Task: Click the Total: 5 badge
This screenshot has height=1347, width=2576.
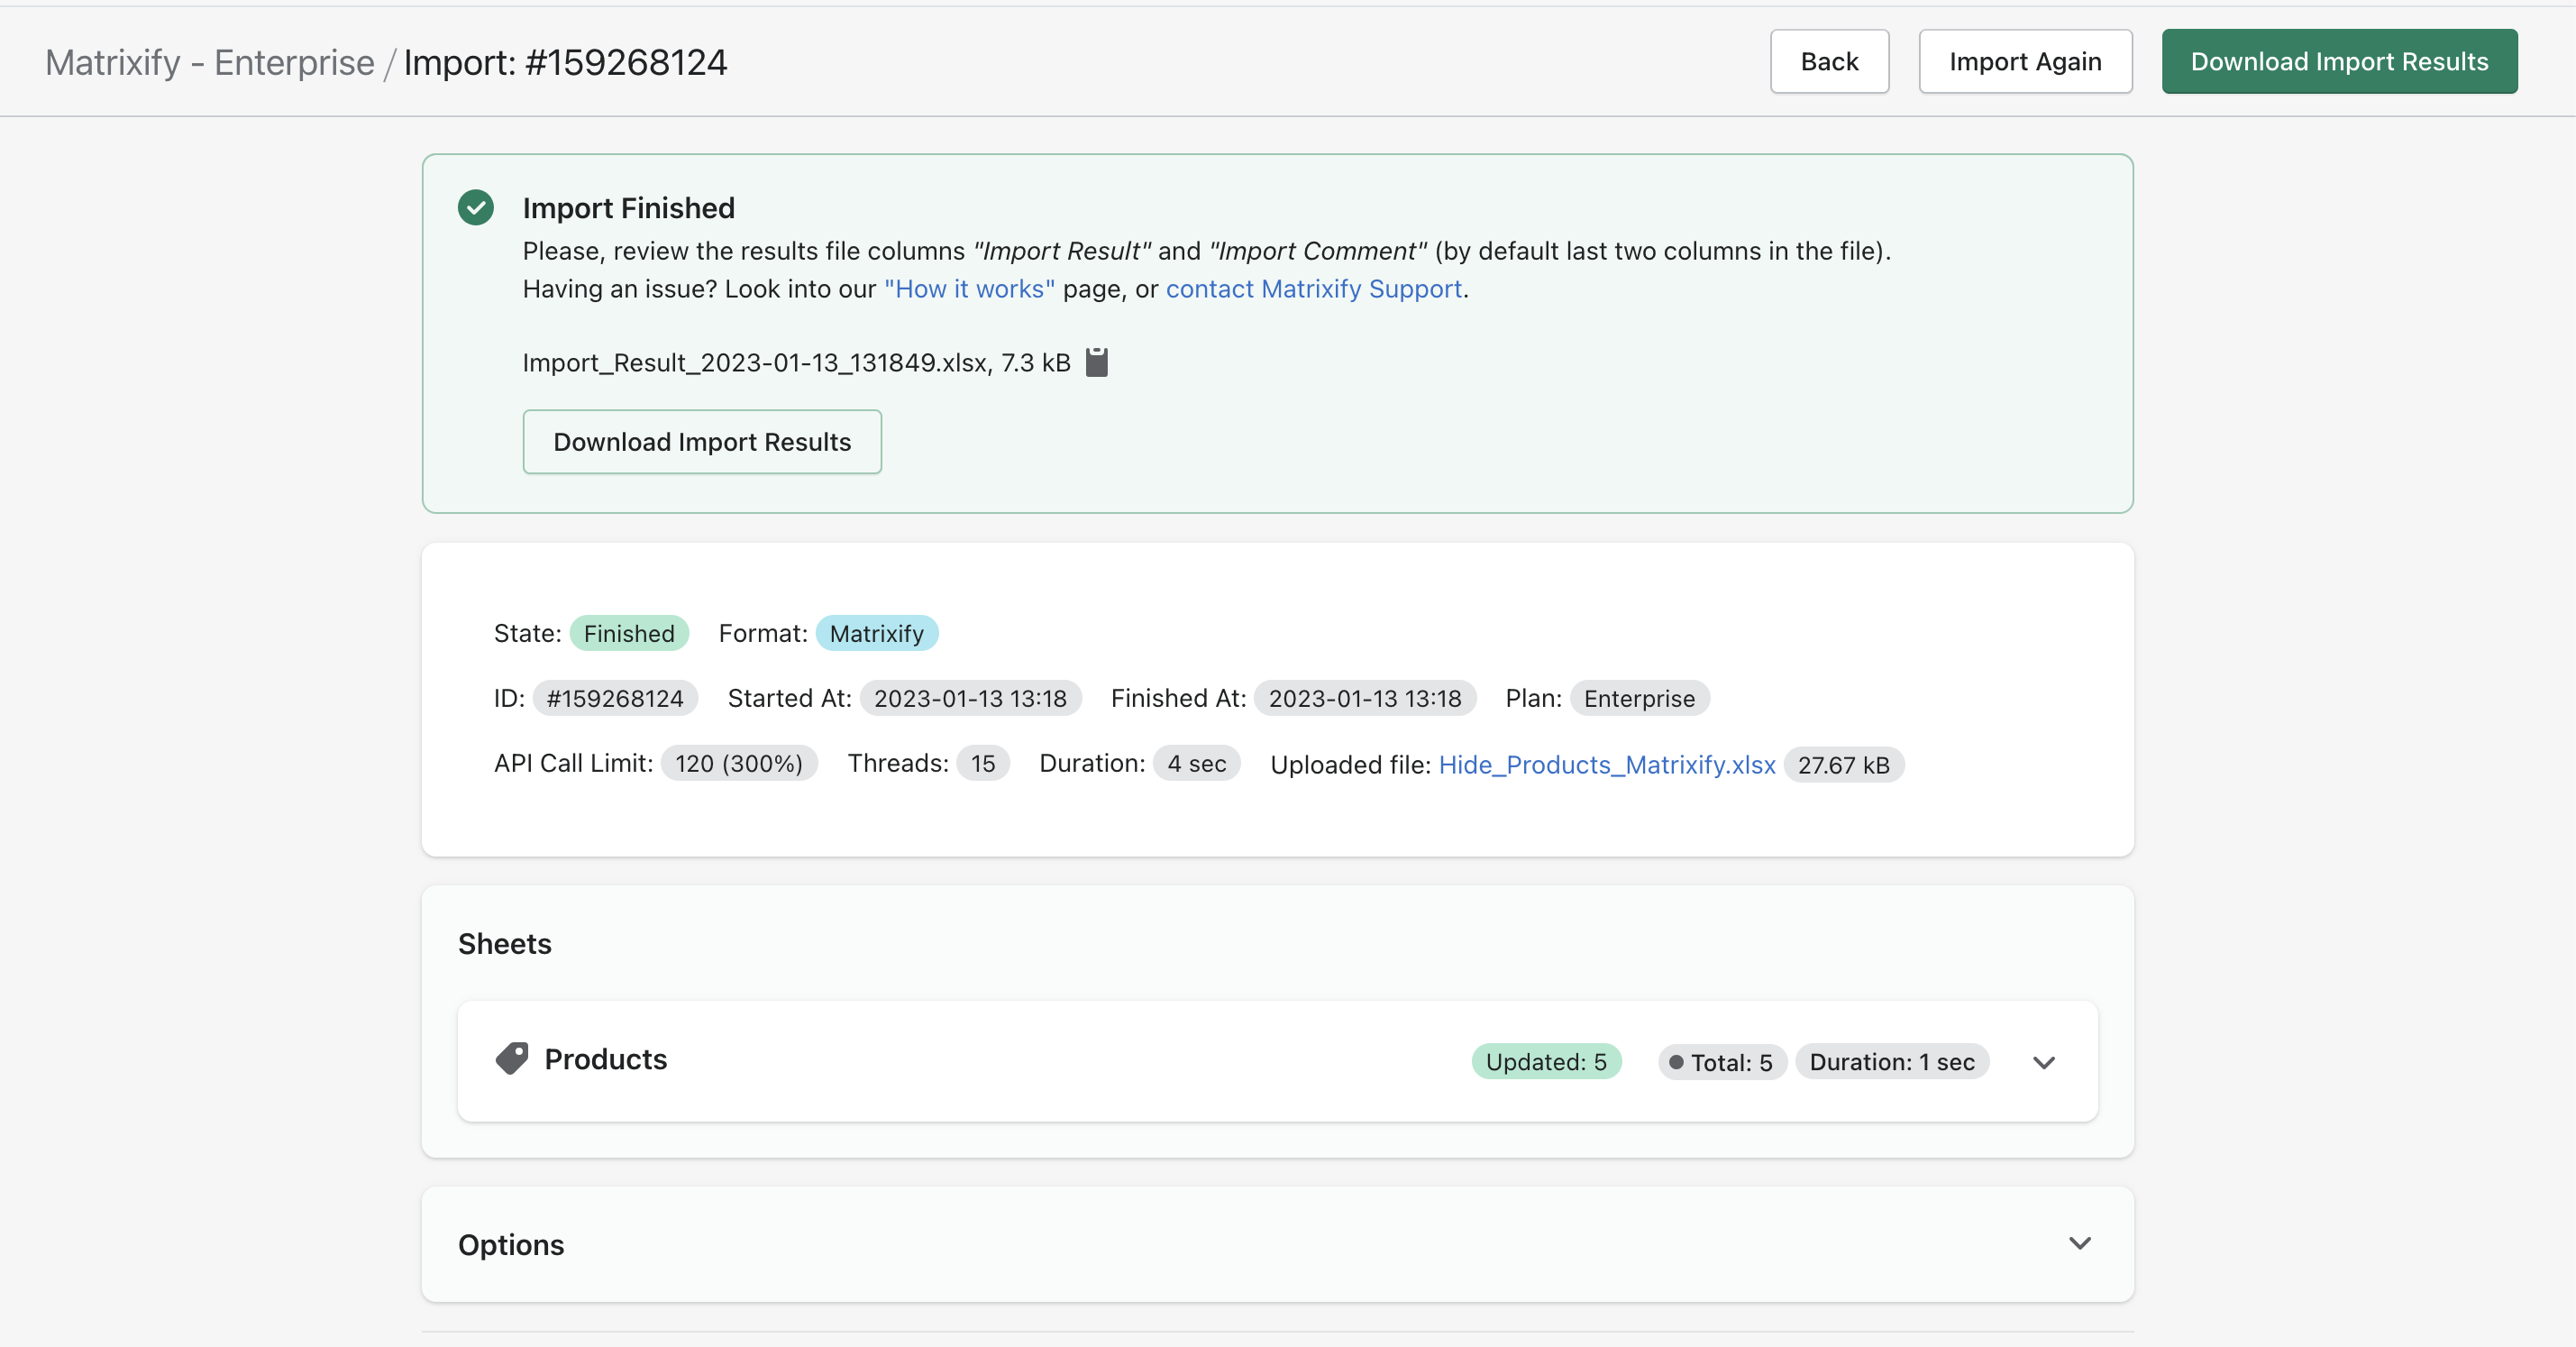Action: (x=1722, y=1062)
